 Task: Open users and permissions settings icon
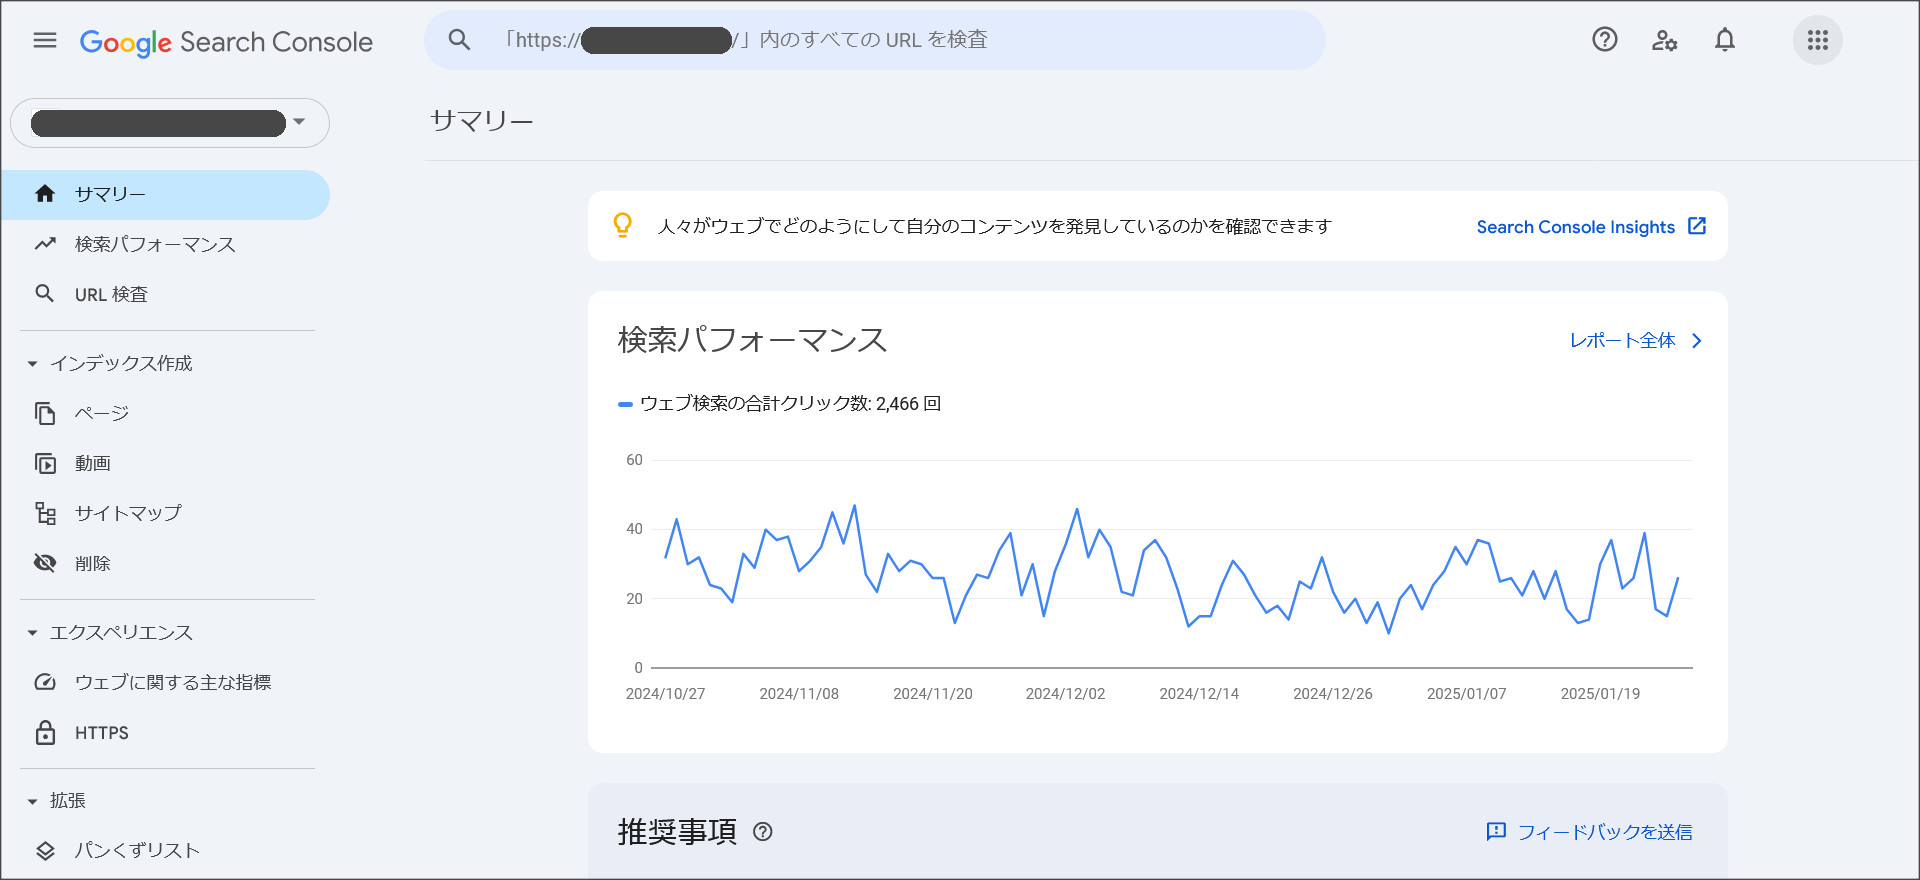click(1664, 40)
